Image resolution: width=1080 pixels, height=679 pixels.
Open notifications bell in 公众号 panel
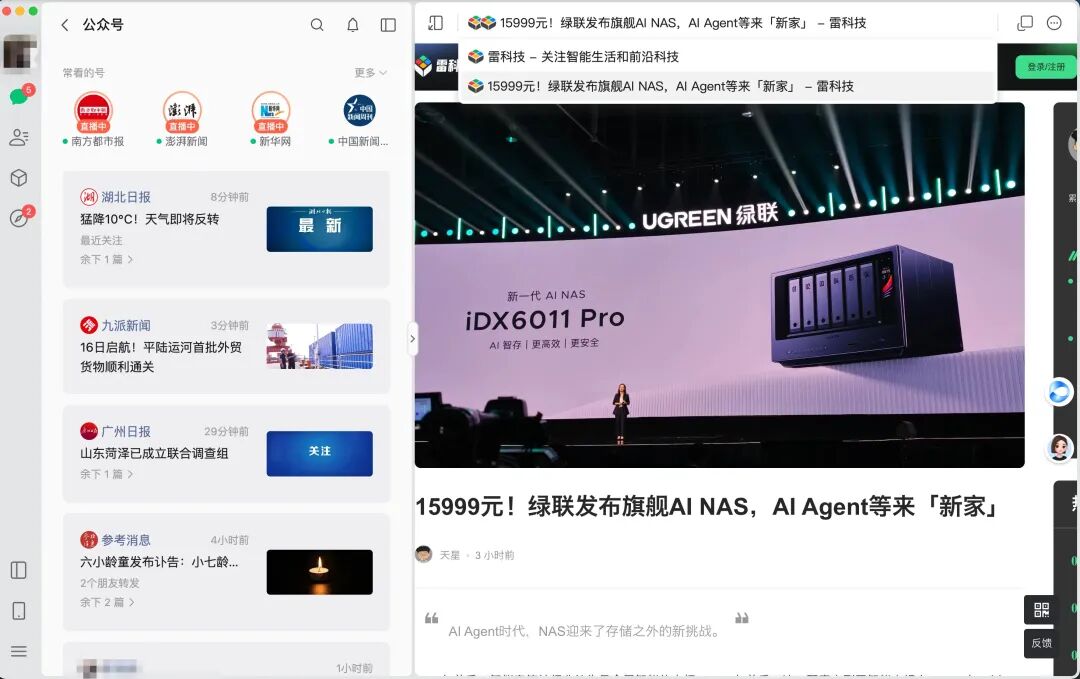point(353,25)
